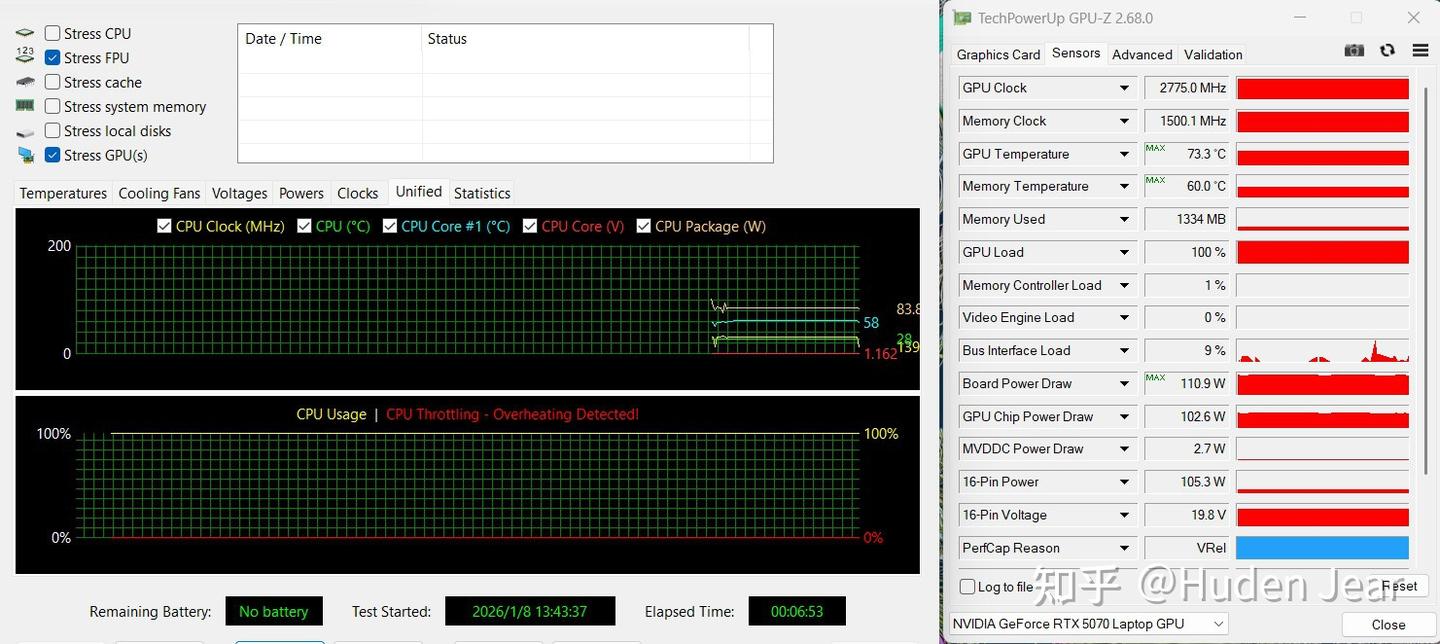Click the GPU-Z title bar app icon

962,18
